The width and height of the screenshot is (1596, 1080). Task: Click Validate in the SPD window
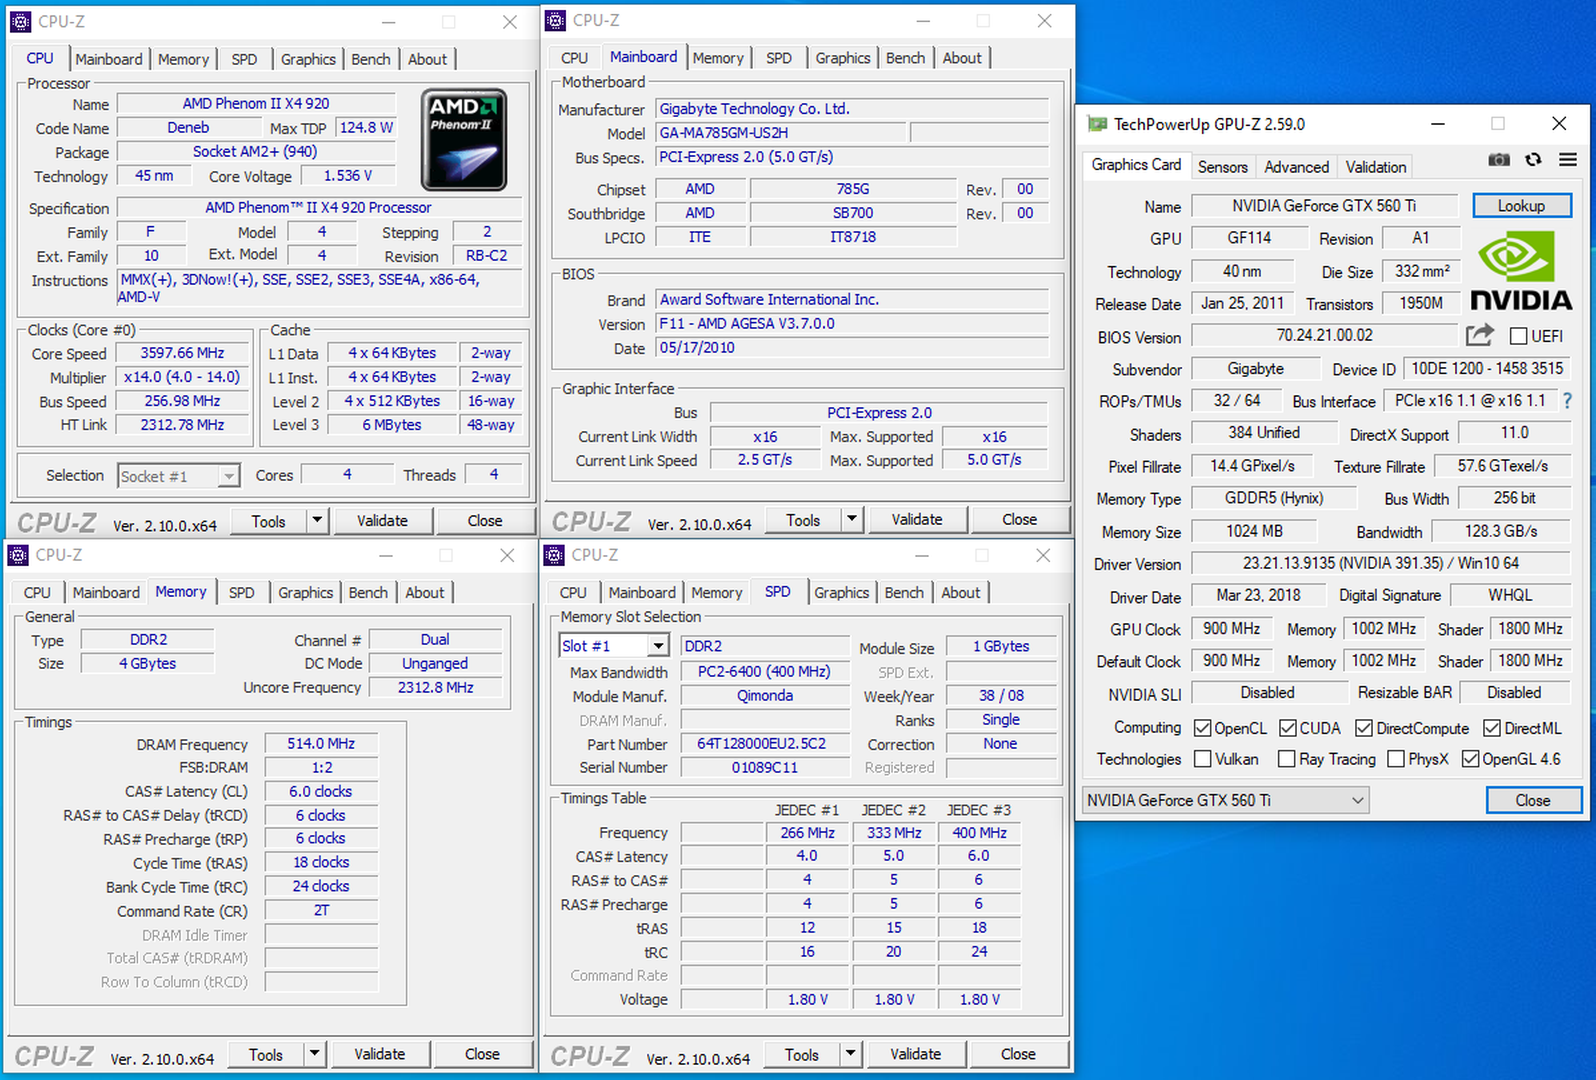(916, 1053)
